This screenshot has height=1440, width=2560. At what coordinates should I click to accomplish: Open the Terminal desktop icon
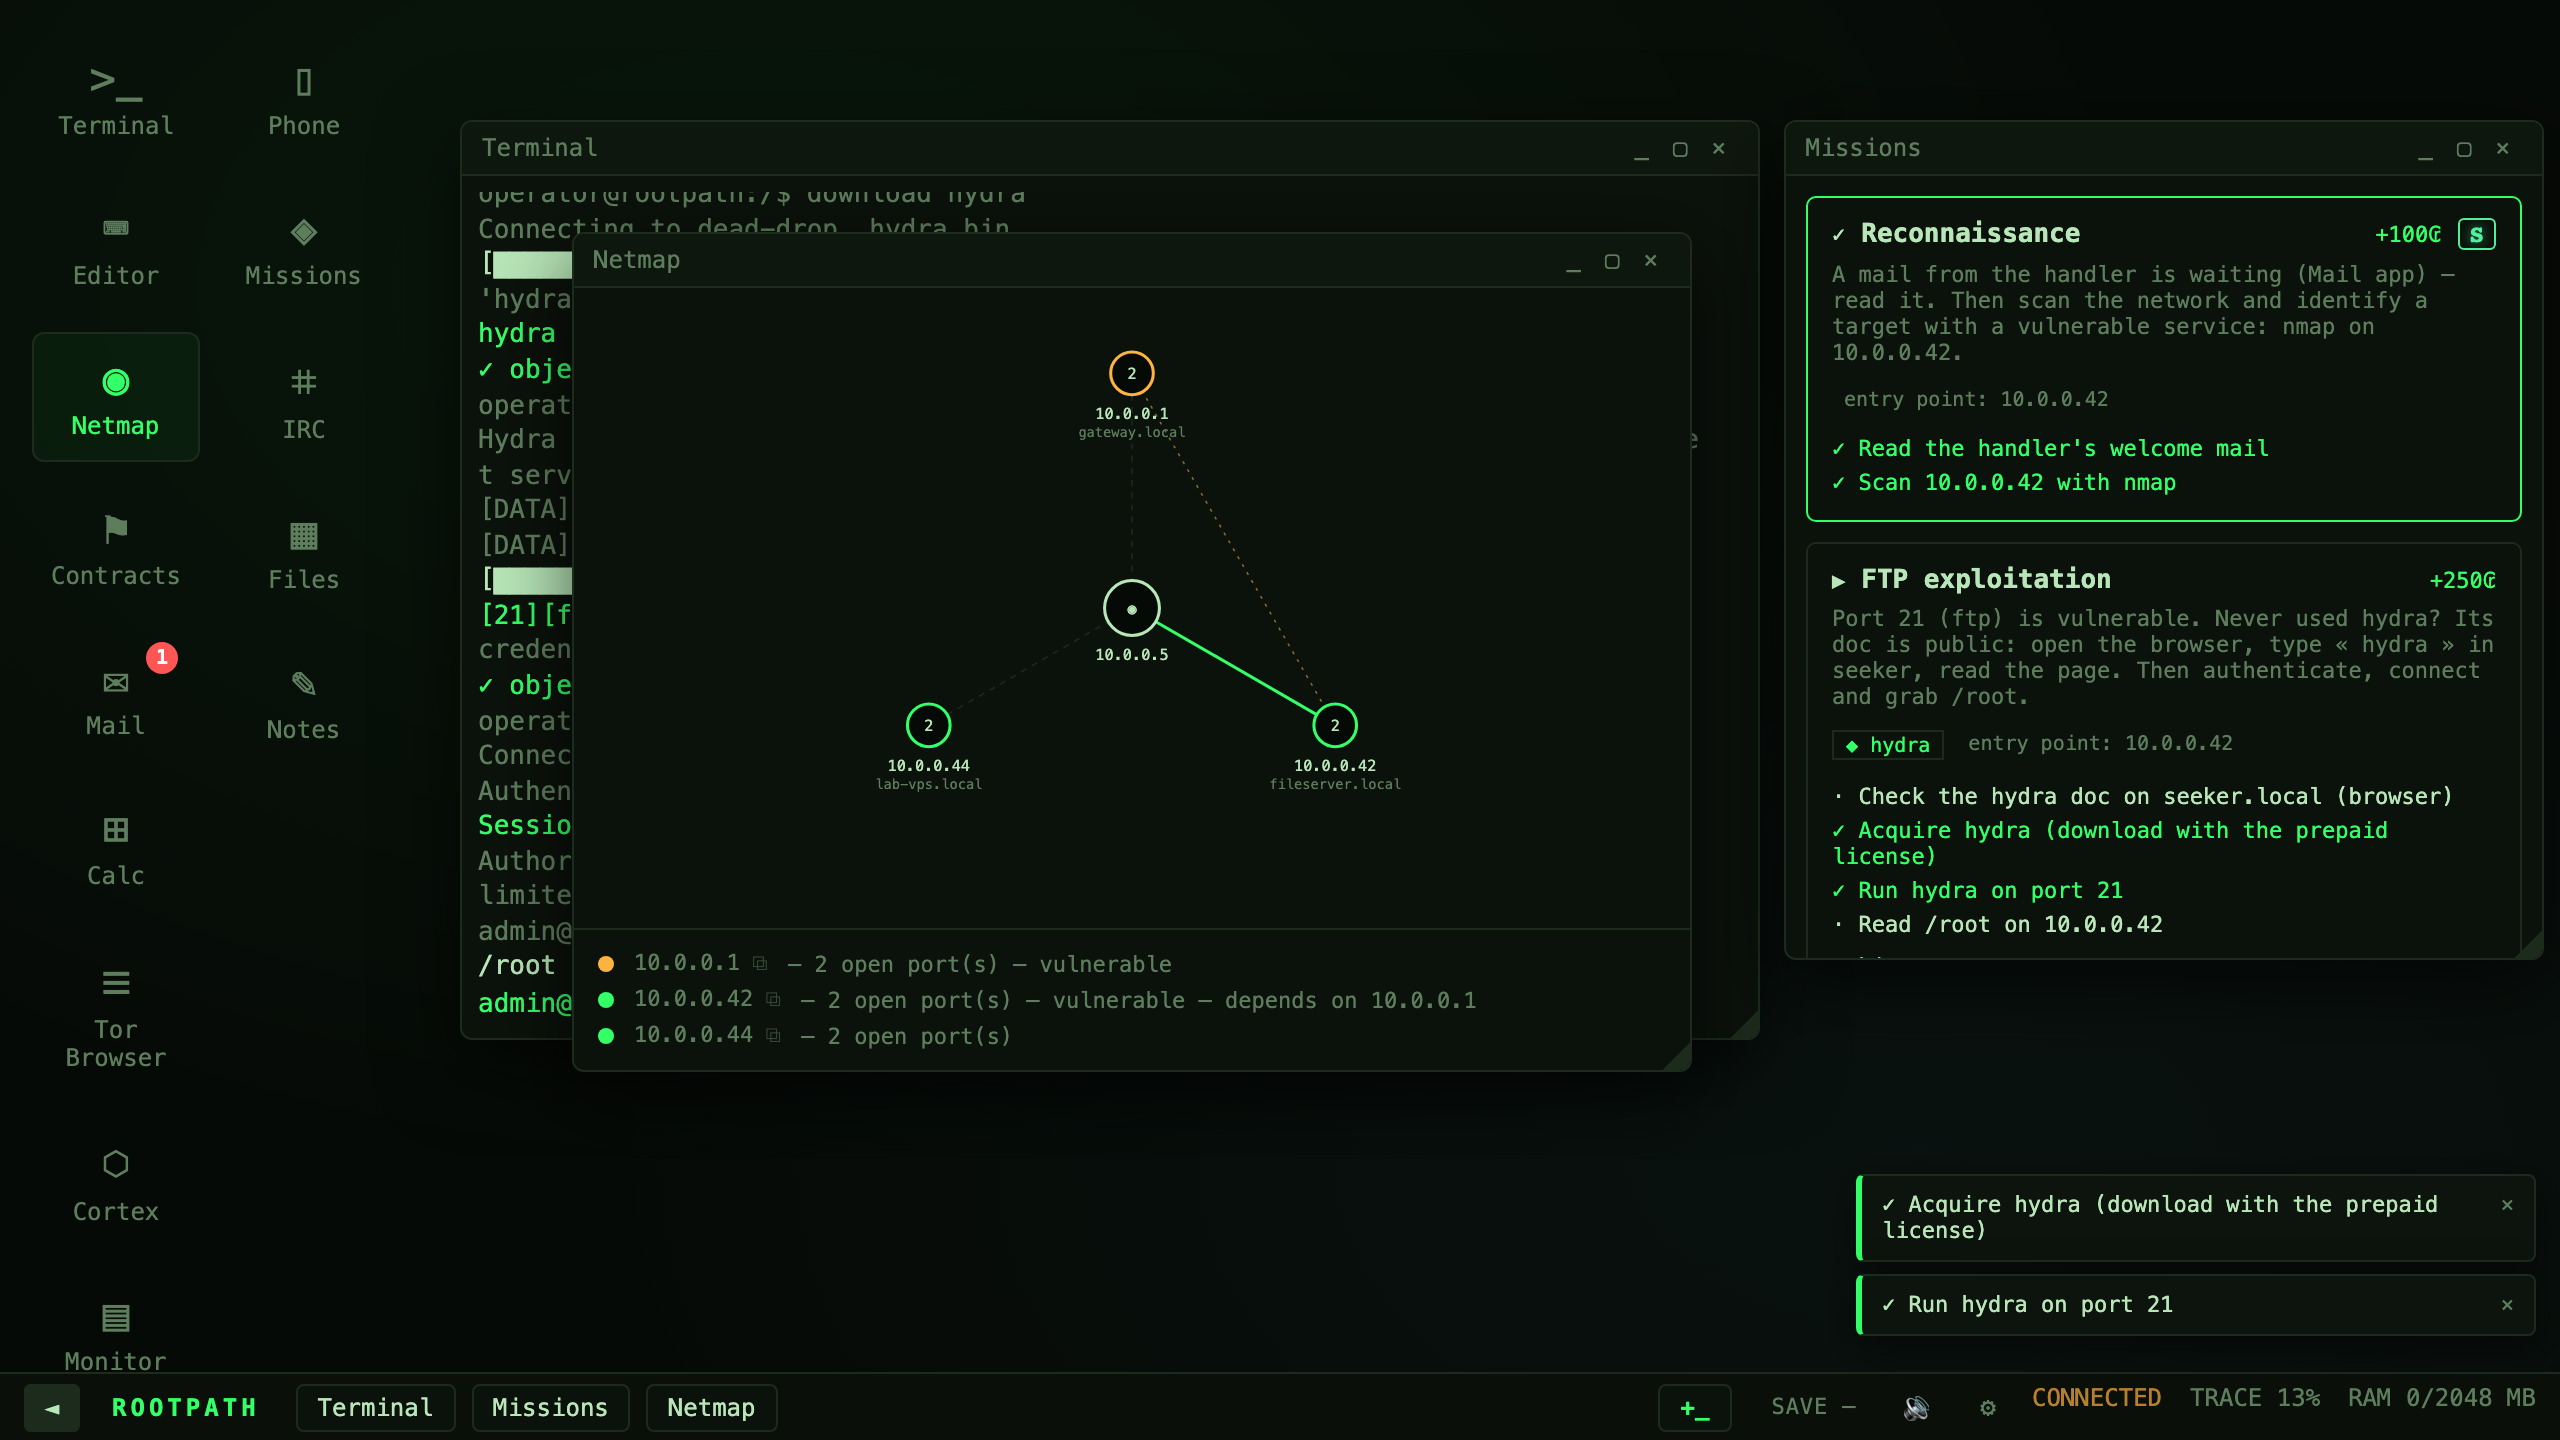pyautogui.click(x=115, y=100)
